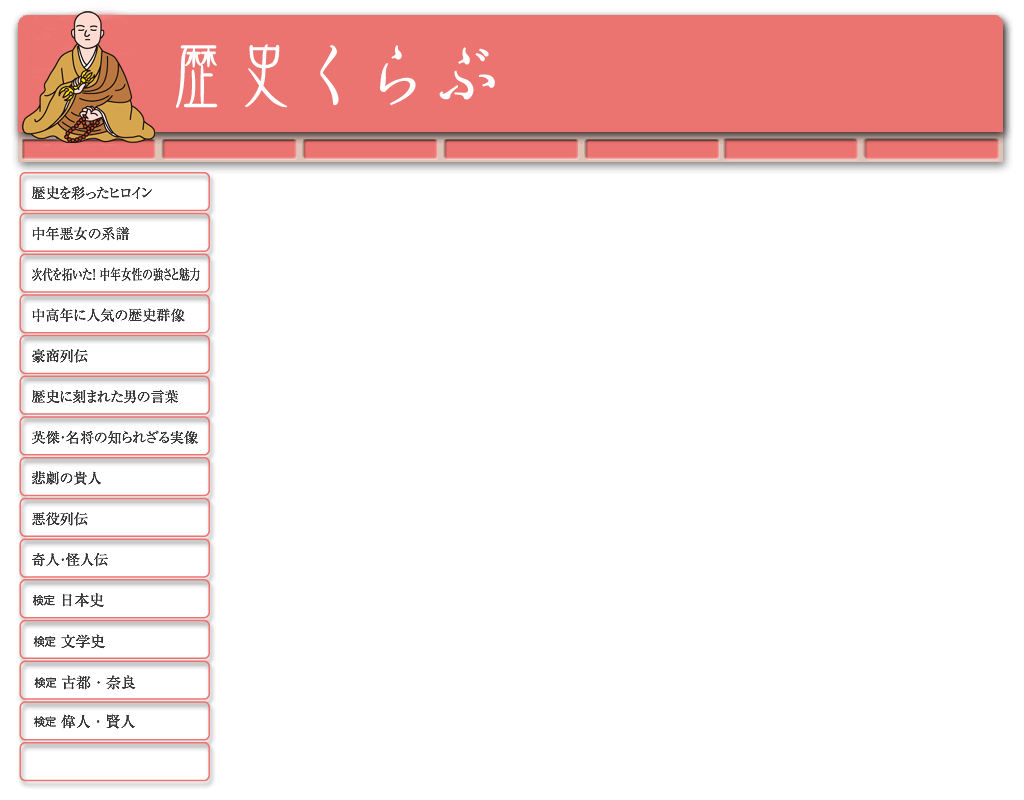Go to 英傑・名将の知られざる実像
The width and height of the screenshot is (1024, 800).
tap(115, 437)
